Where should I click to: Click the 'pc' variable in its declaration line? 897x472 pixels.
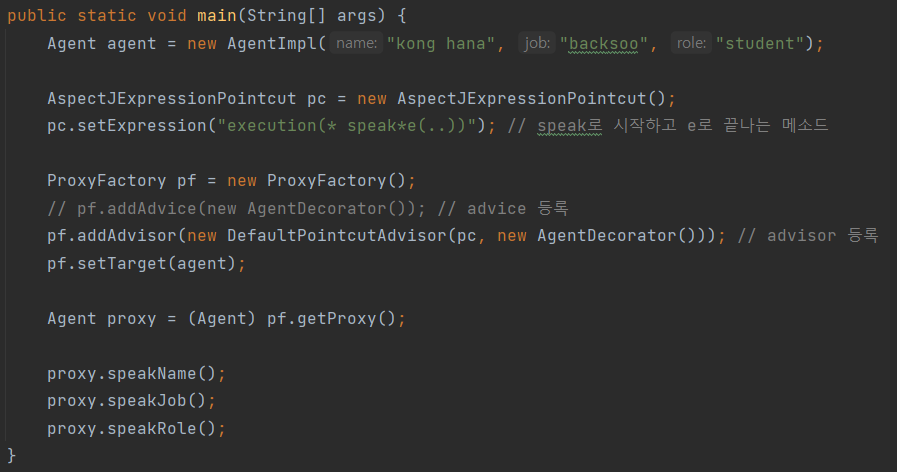pyautogui.click(x=316, y=98)
